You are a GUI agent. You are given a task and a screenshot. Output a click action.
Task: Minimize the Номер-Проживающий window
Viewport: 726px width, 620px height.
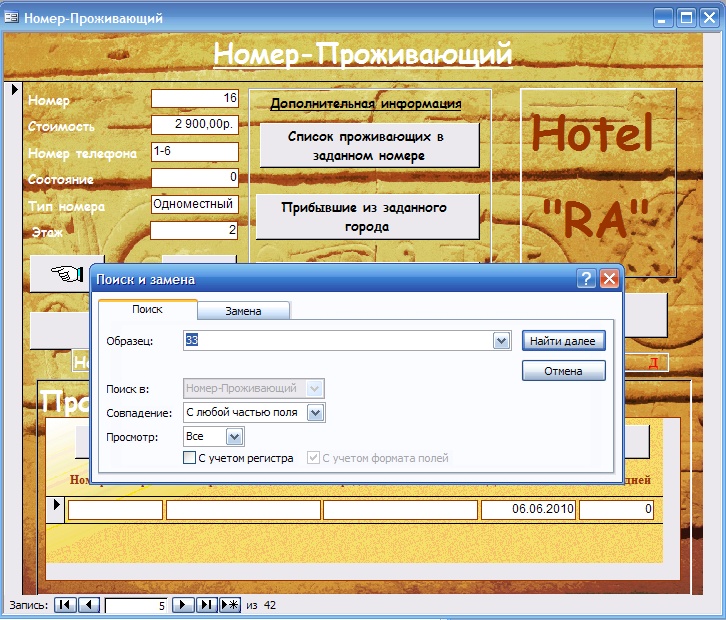663,18
